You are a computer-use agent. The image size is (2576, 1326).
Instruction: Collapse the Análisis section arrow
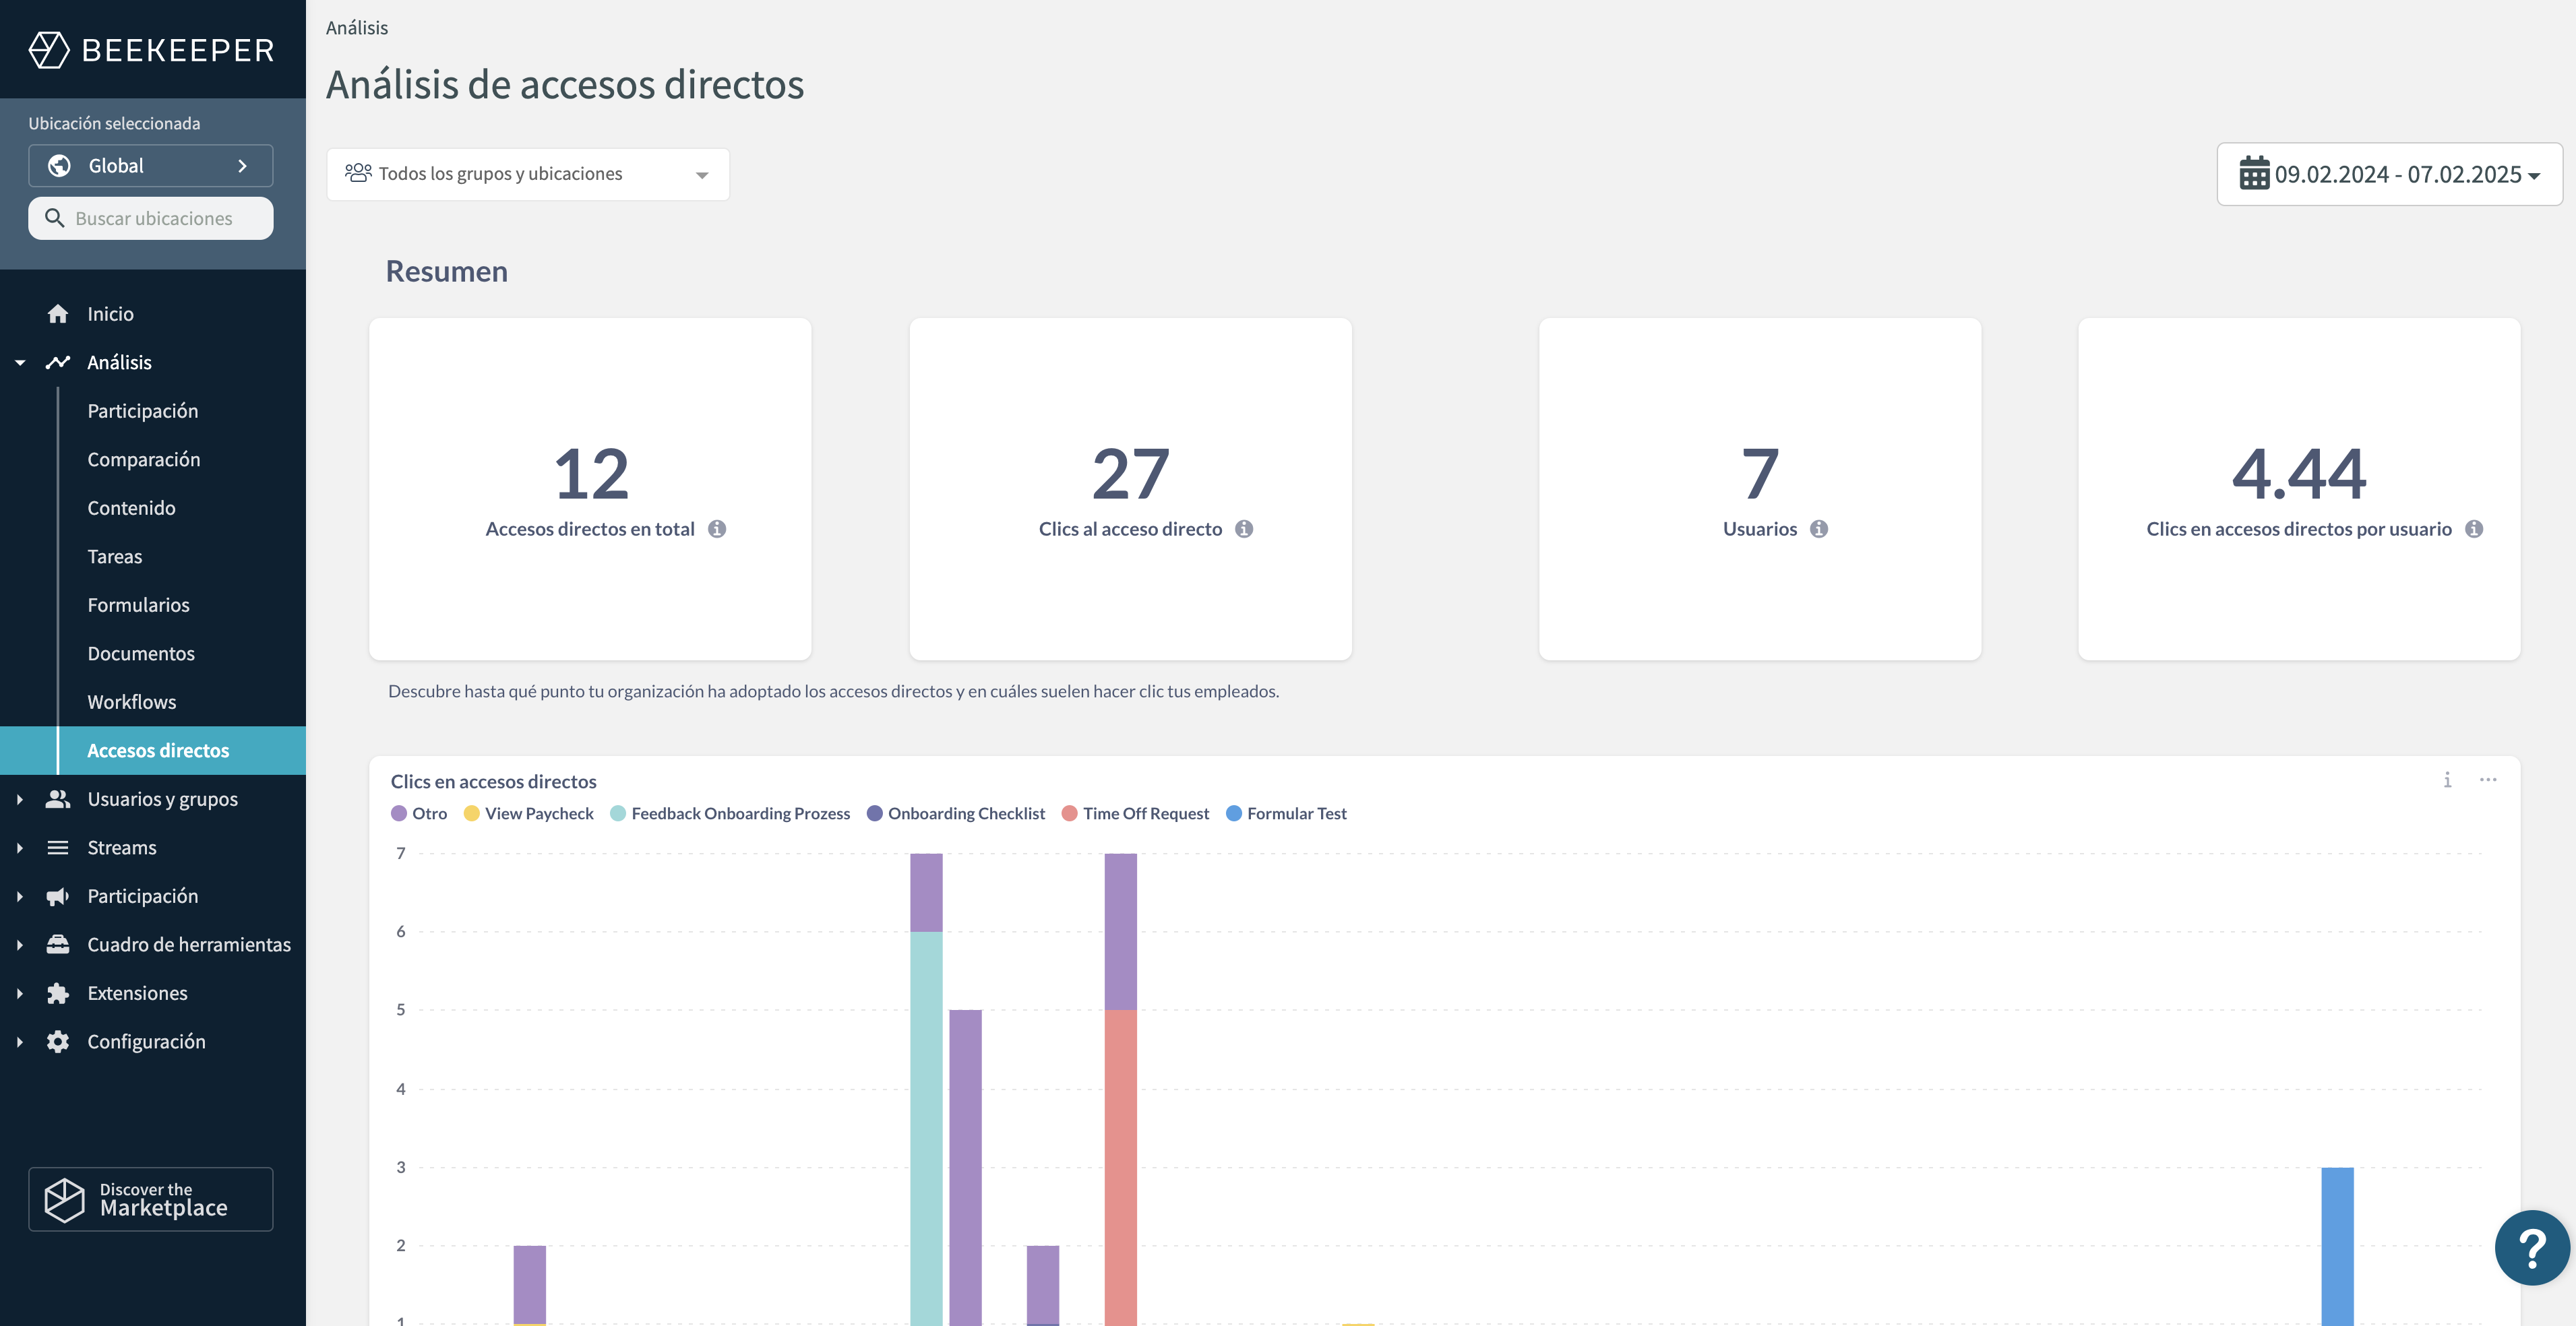(20, 363)
